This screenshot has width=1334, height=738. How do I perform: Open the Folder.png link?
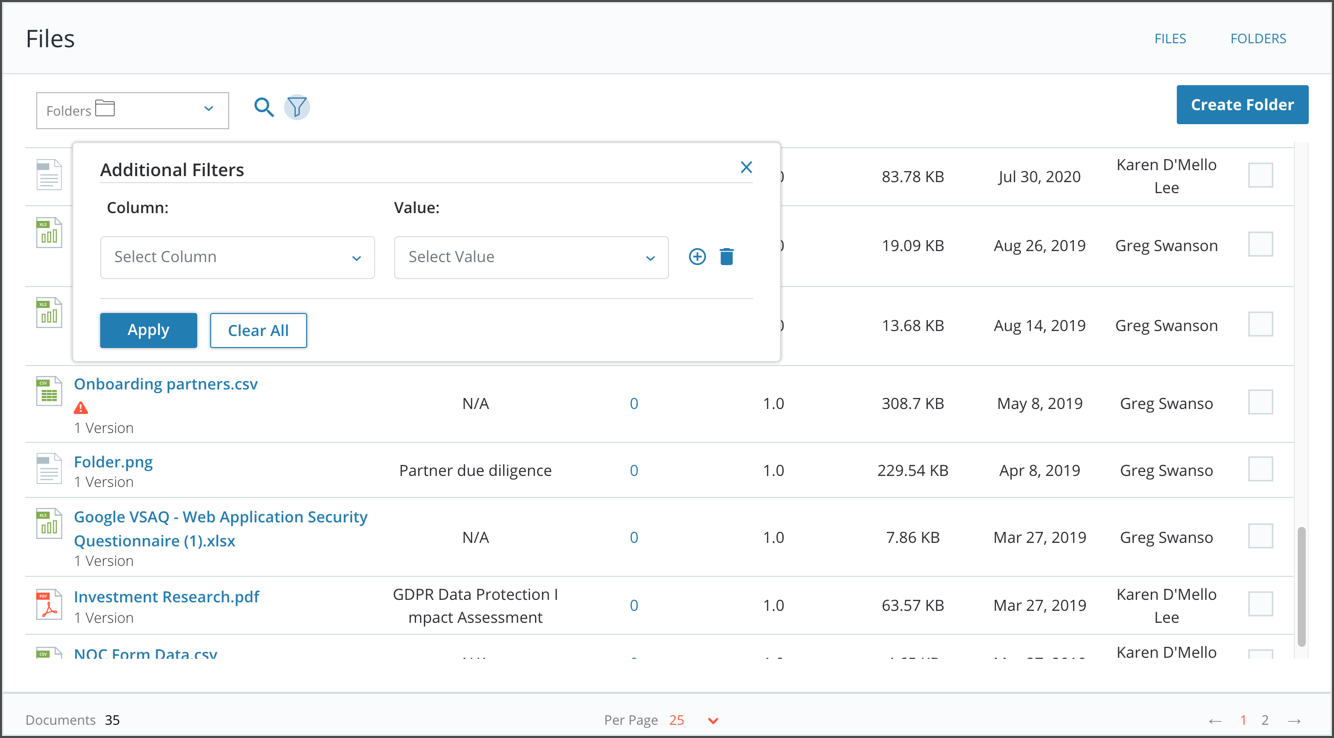tap(113, 462)
